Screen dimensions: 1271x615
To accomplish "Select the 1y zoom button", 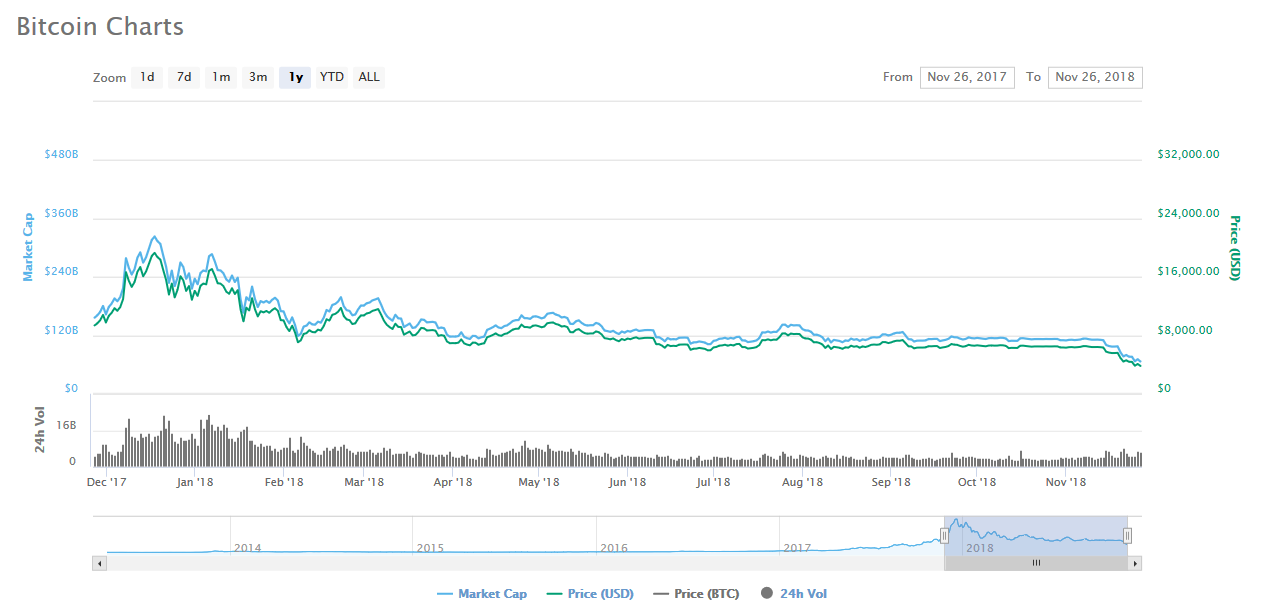I will (295, 77).
